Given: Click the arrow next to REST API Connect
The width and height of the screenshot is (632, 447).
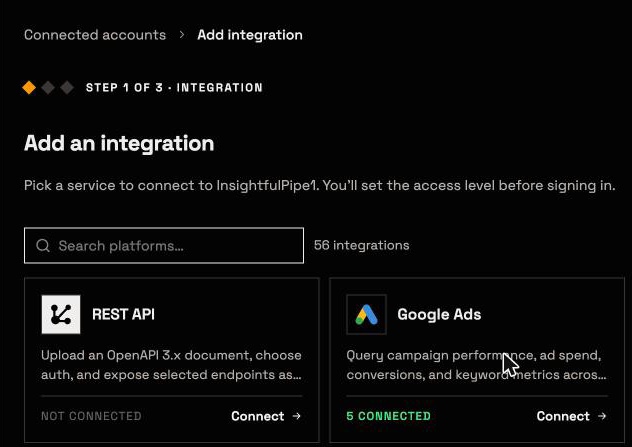Looking at the screenshot, I should click(x=297, y=416).
